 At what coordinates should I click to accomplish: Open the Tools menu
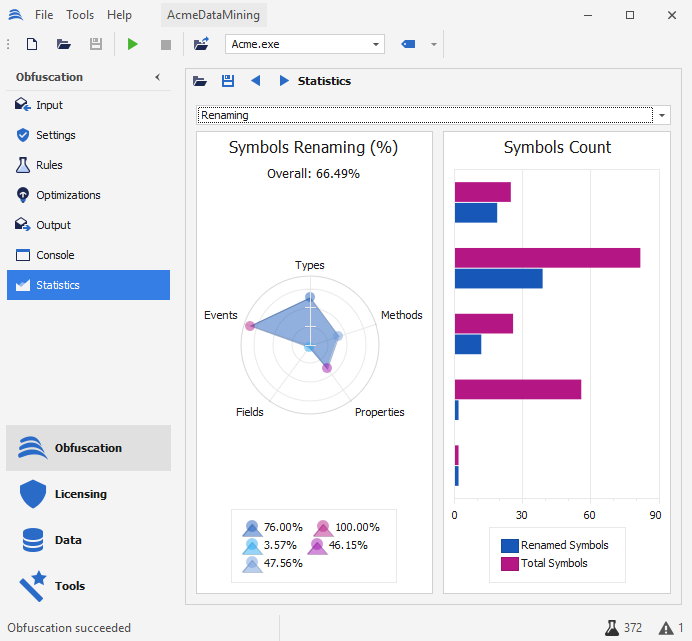[80, 15]
